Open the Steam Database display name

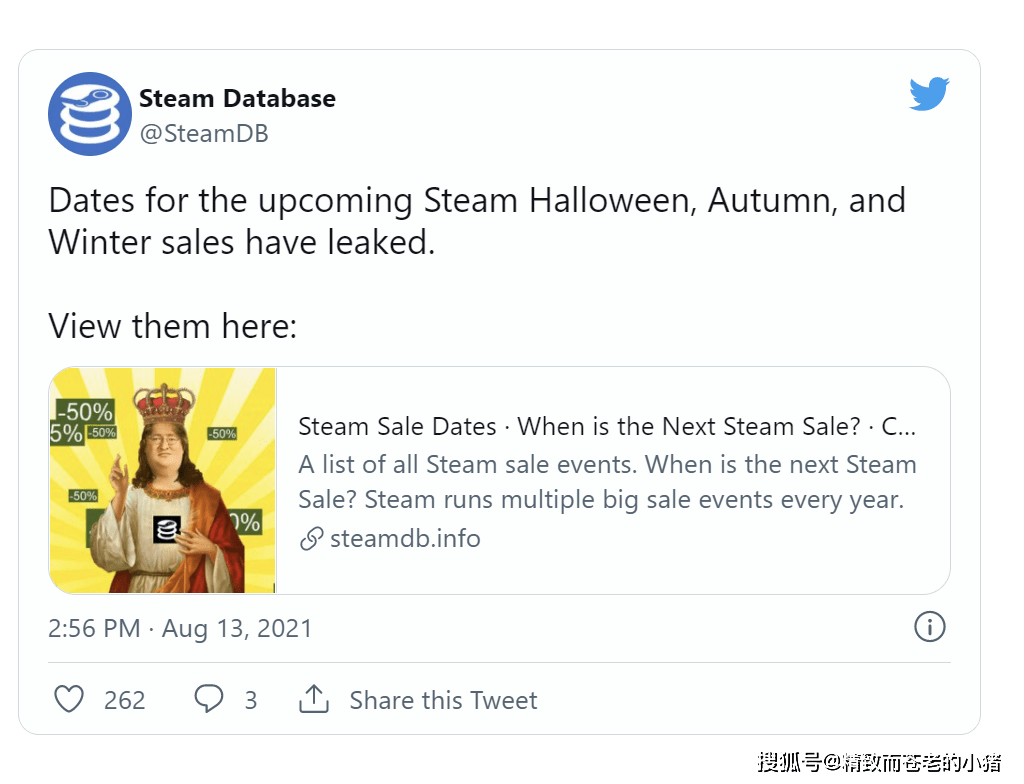(x=237, y=98)
